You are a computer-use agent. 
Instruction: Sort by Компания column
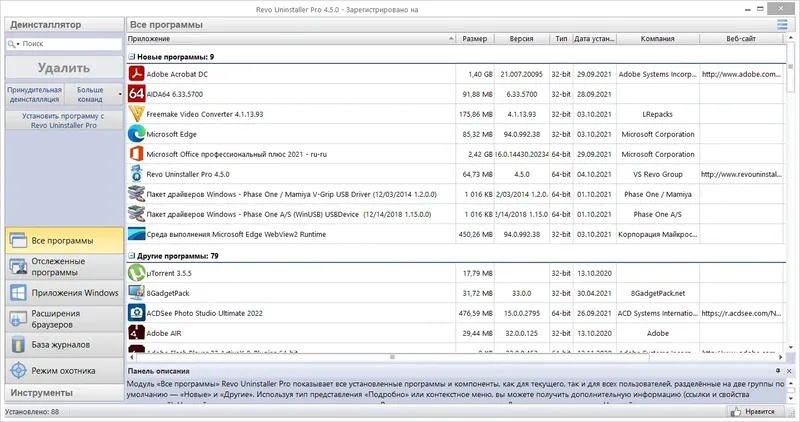[x=658, y=39]
